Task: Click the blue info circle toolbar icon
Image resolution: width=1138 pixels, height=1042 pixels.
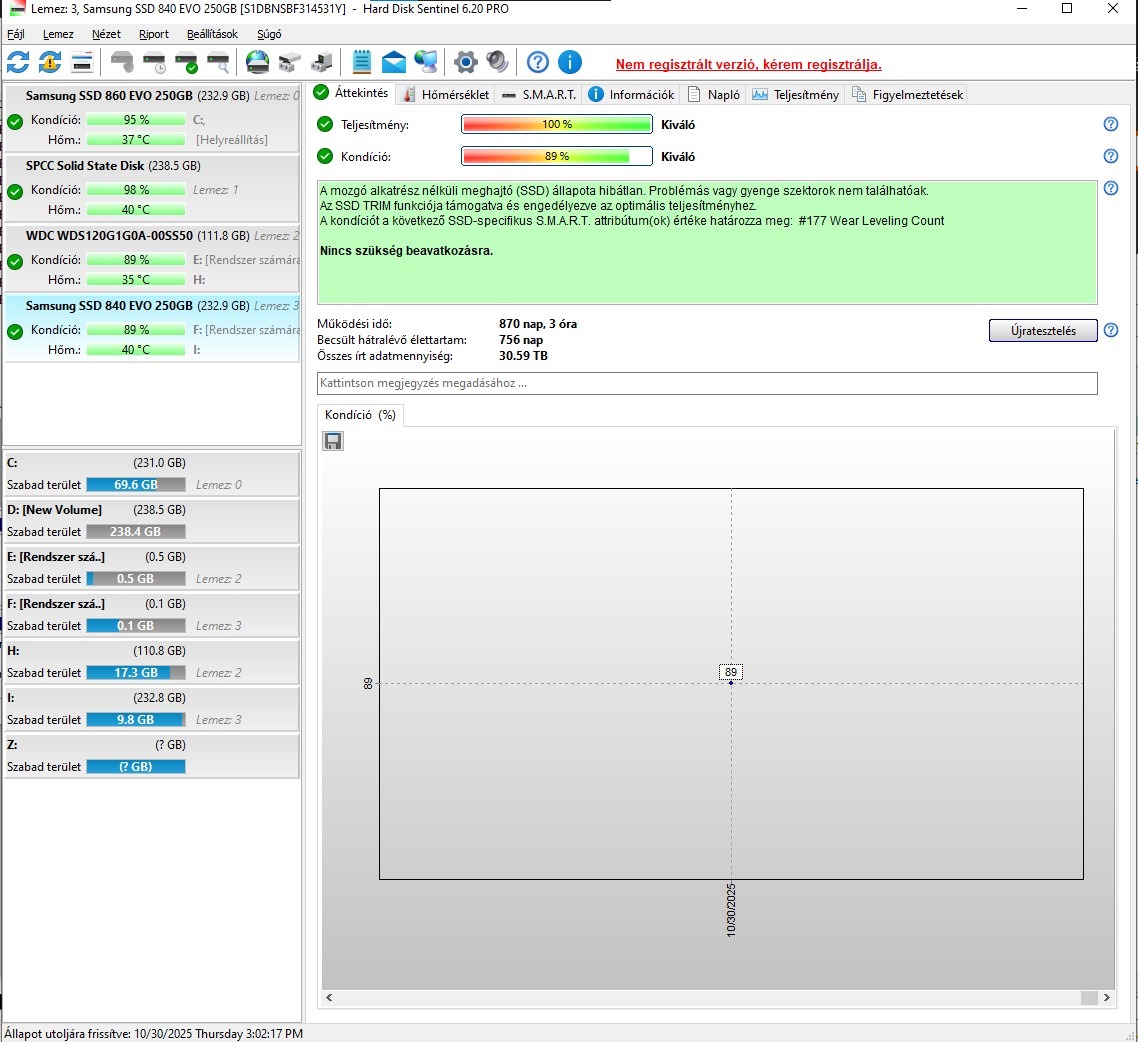Action: [570, 62]
